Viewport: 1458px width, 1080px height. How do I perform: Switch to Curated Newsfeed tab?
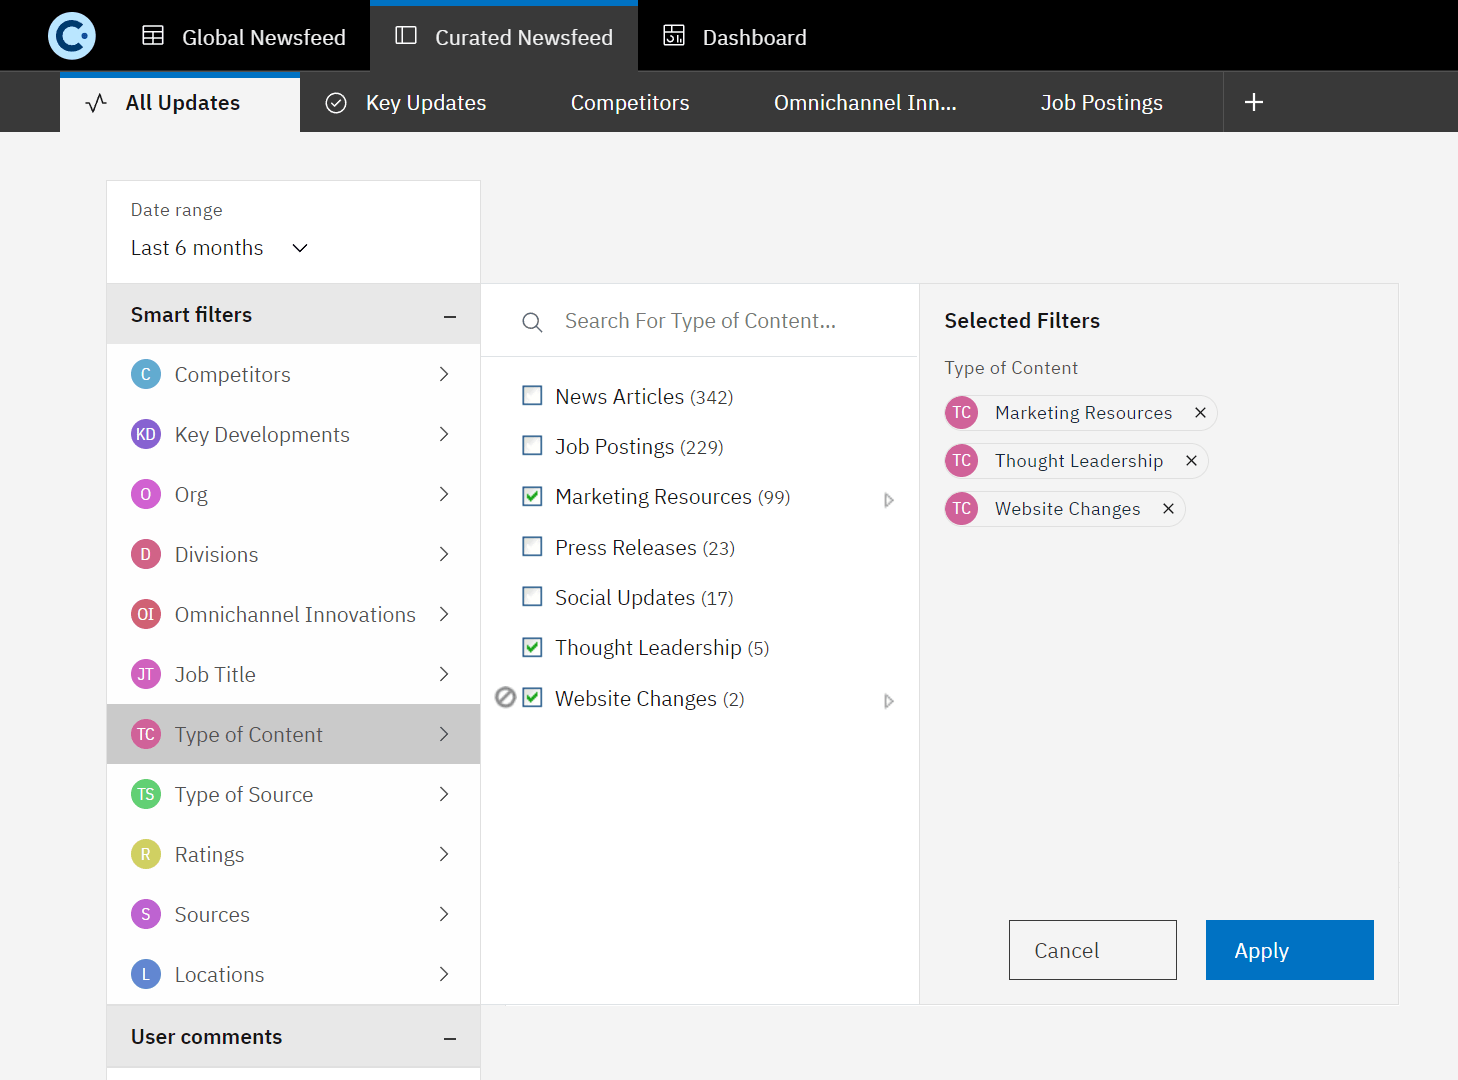click(504, 37)
